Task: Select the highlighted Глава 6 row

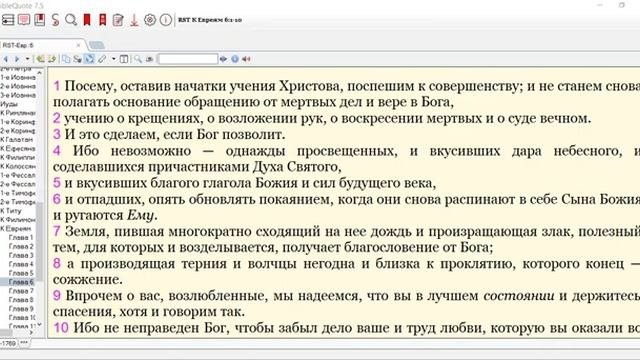Action: (x=18, y=282)
